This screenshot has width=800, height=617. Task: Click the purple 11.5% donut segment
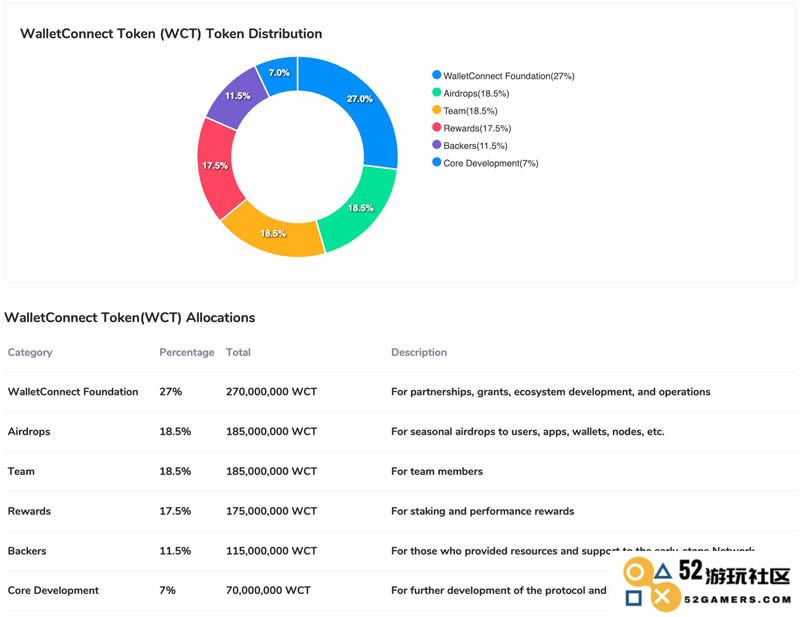tap(237, 95)
